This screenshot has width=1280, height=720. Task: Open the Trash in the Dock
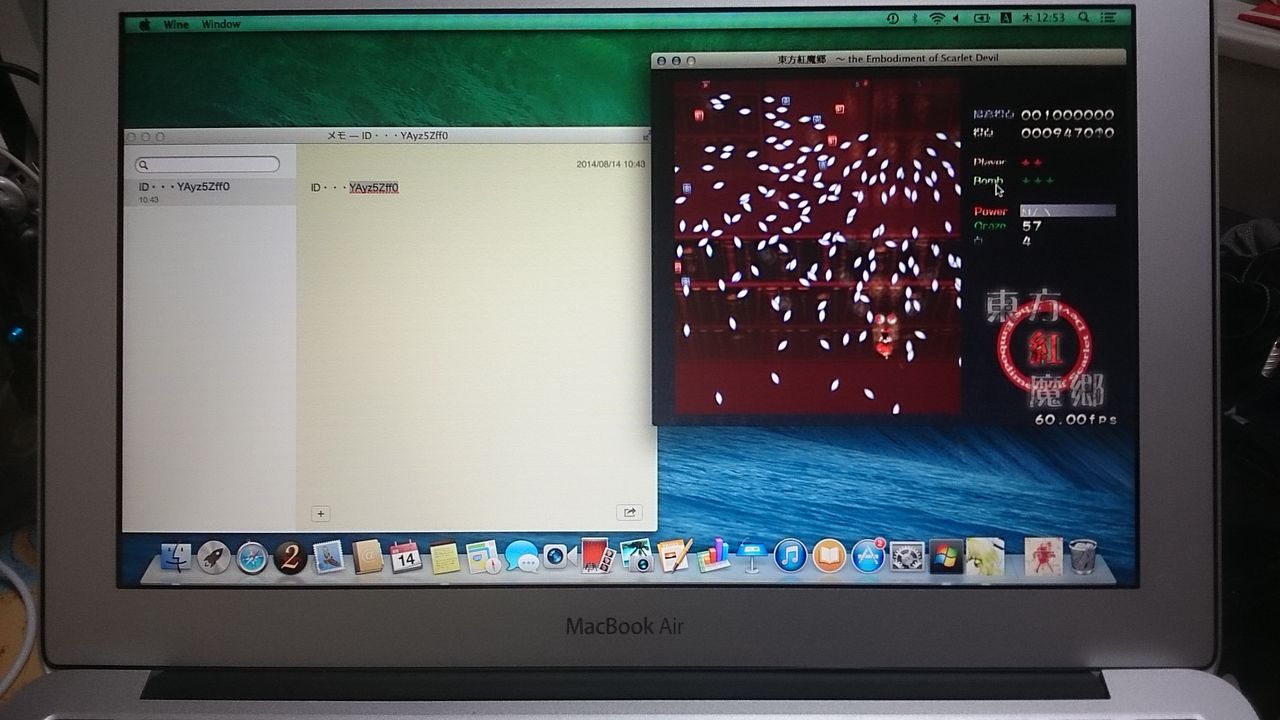[x=1083, y=556]
